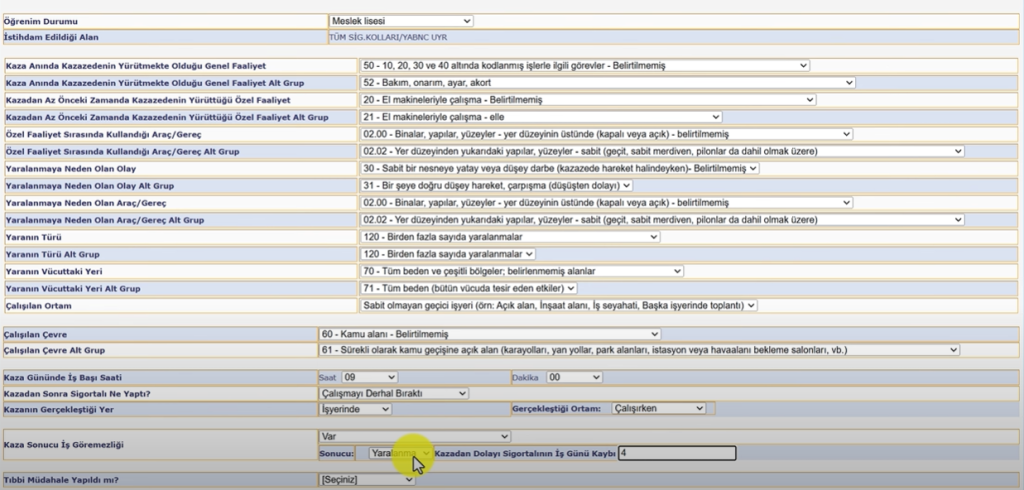Expand Yaranın Türü Alt Grup dropdown
1024x490 pixels.
click(447, 254)
